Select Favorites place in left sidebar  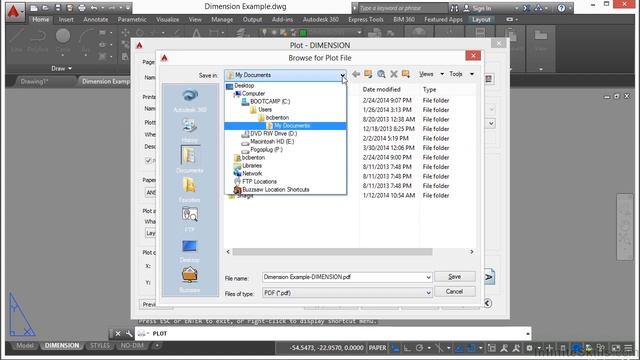click(190, 190)
